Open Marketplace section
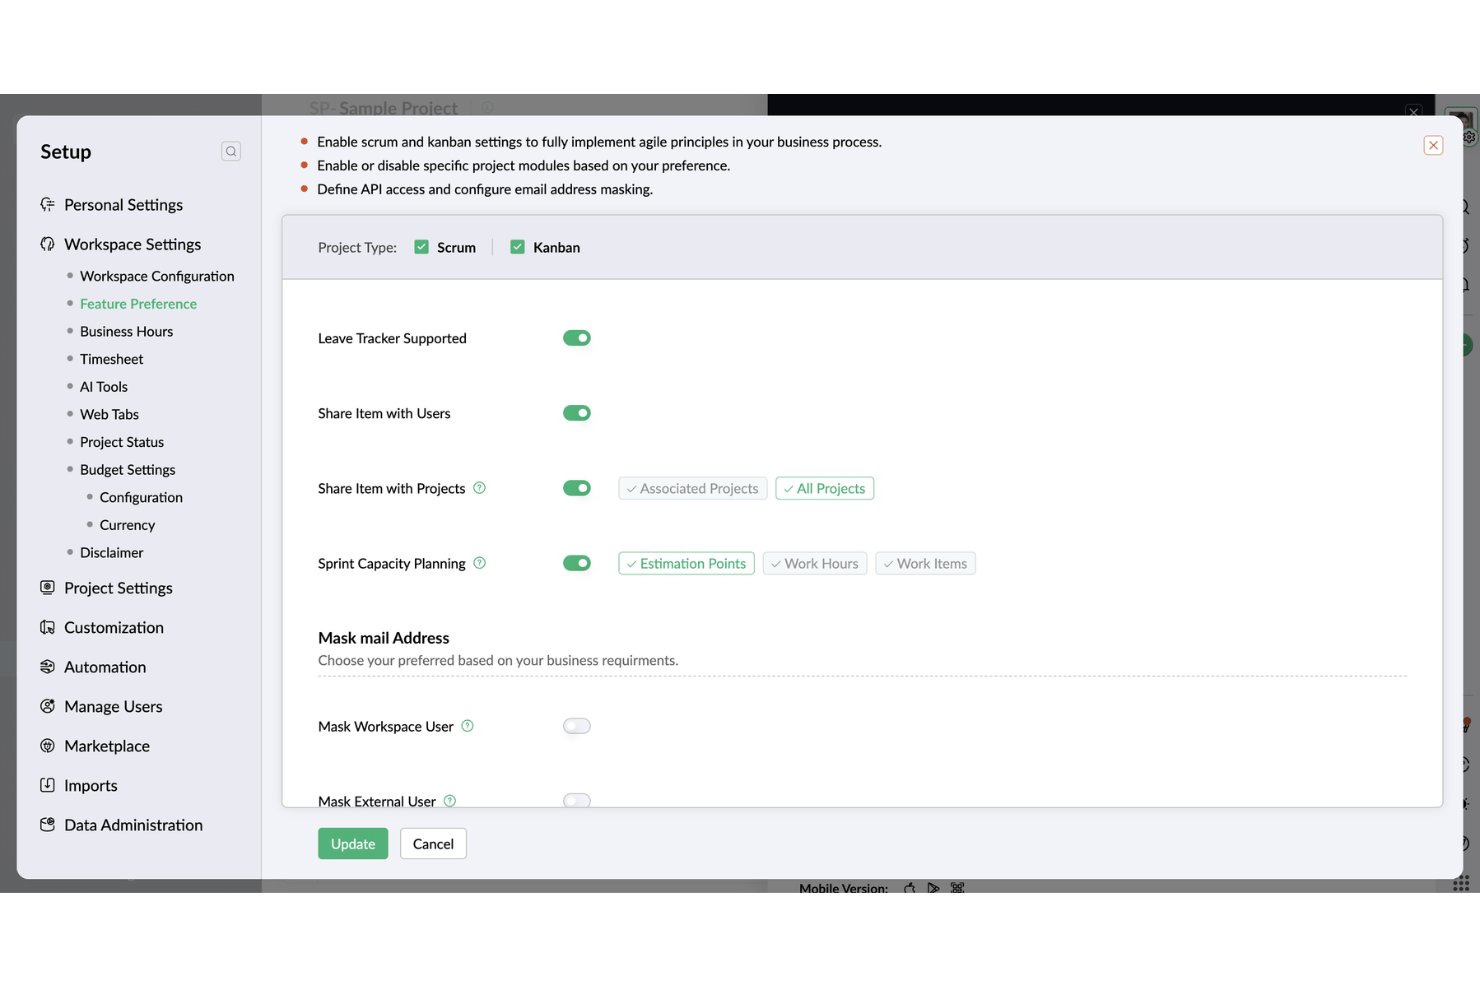 click(107, 746)
